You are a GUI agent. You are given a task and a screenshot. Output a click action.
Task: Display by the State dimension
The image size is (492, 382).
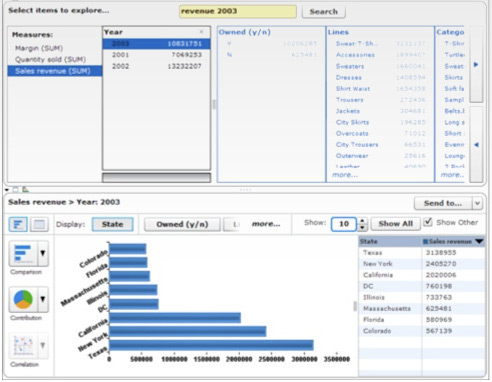tap(112, 224)
